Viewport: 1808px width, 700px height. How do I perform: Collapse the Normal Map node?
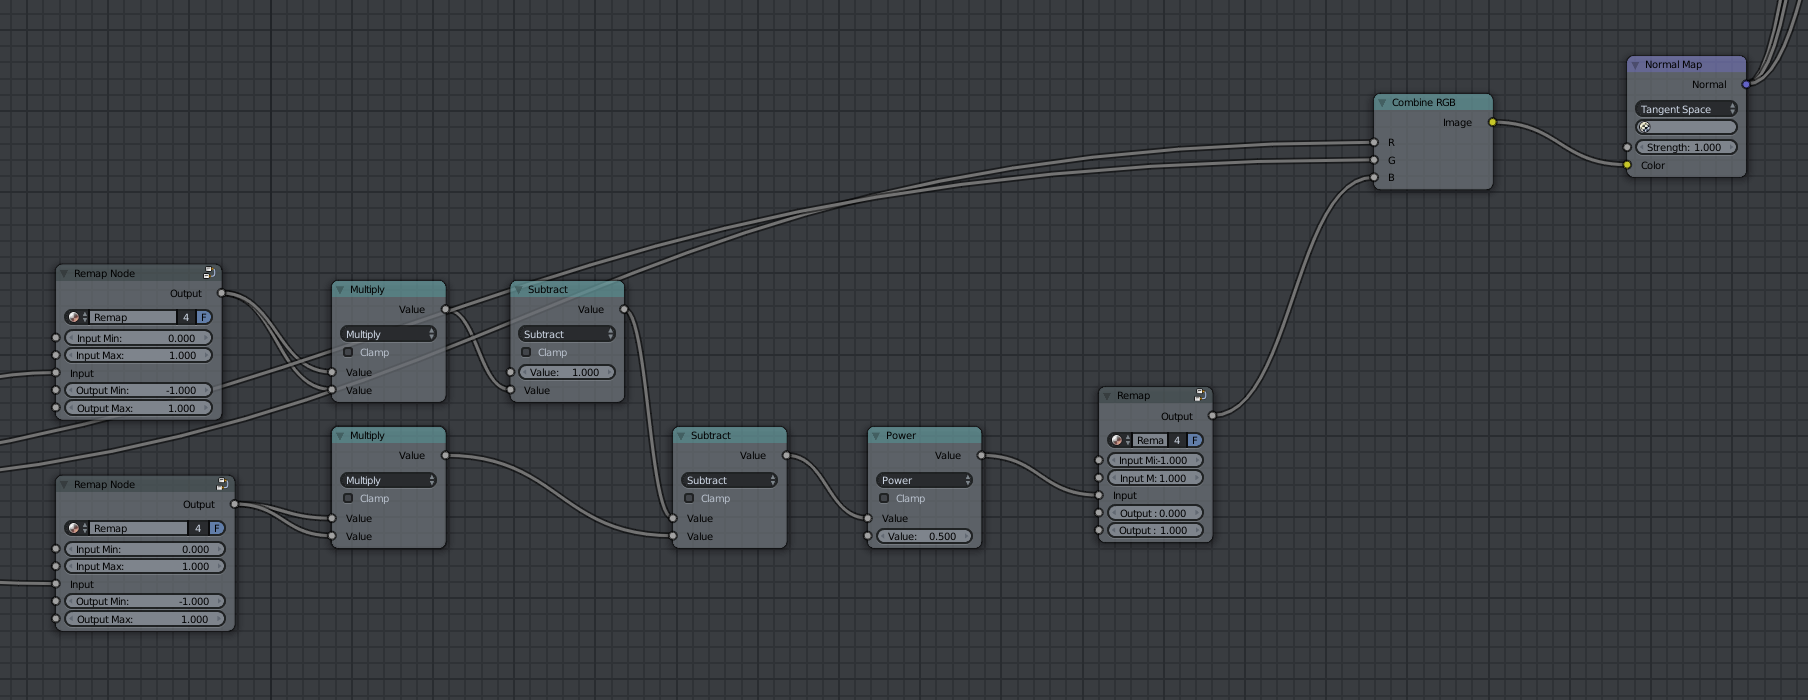point(1635,64)
